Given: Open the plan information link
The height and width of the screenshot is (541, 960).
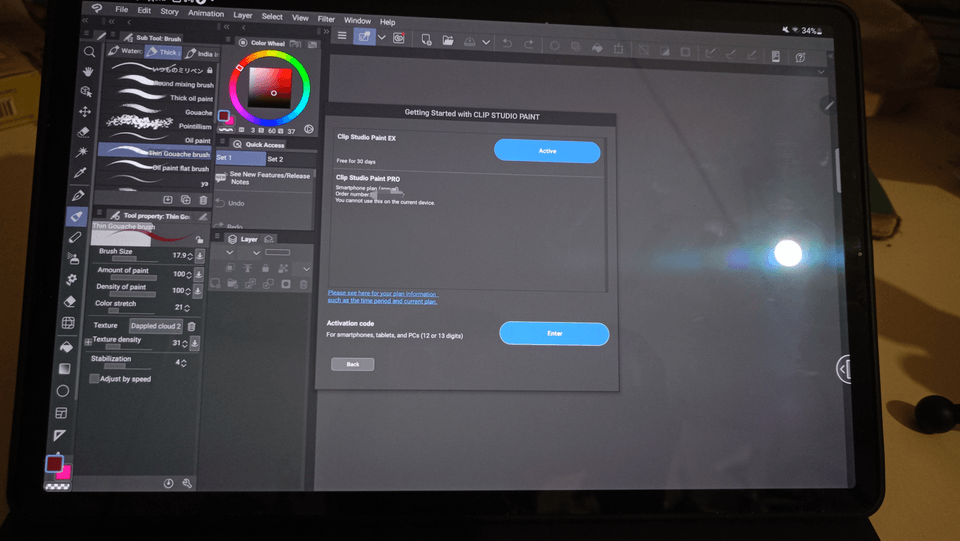Looking at the screenshot, I should (383, 297).
